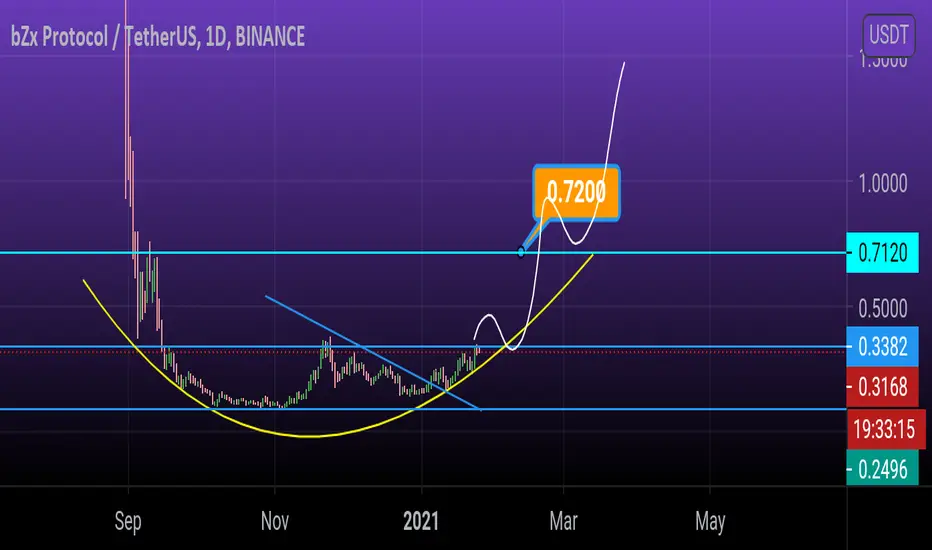Click the 1.0000 price axis value
932x550 pixels.
tap(883, 184)
